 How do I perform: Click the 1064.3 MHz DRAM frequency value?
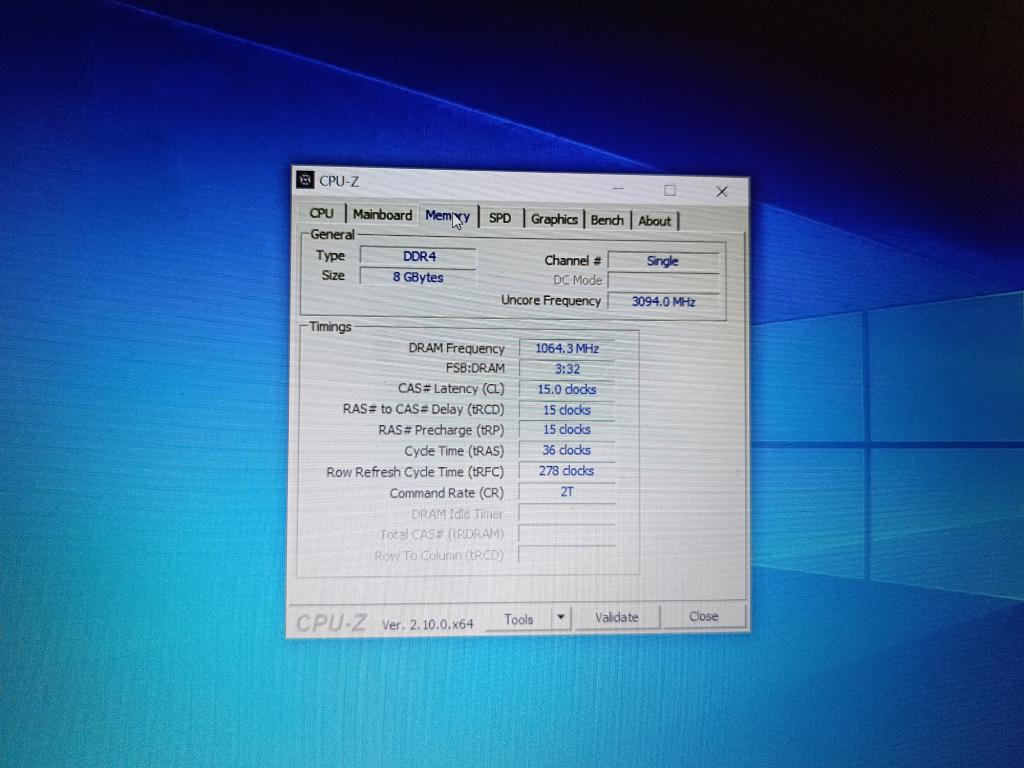[567, 348]
